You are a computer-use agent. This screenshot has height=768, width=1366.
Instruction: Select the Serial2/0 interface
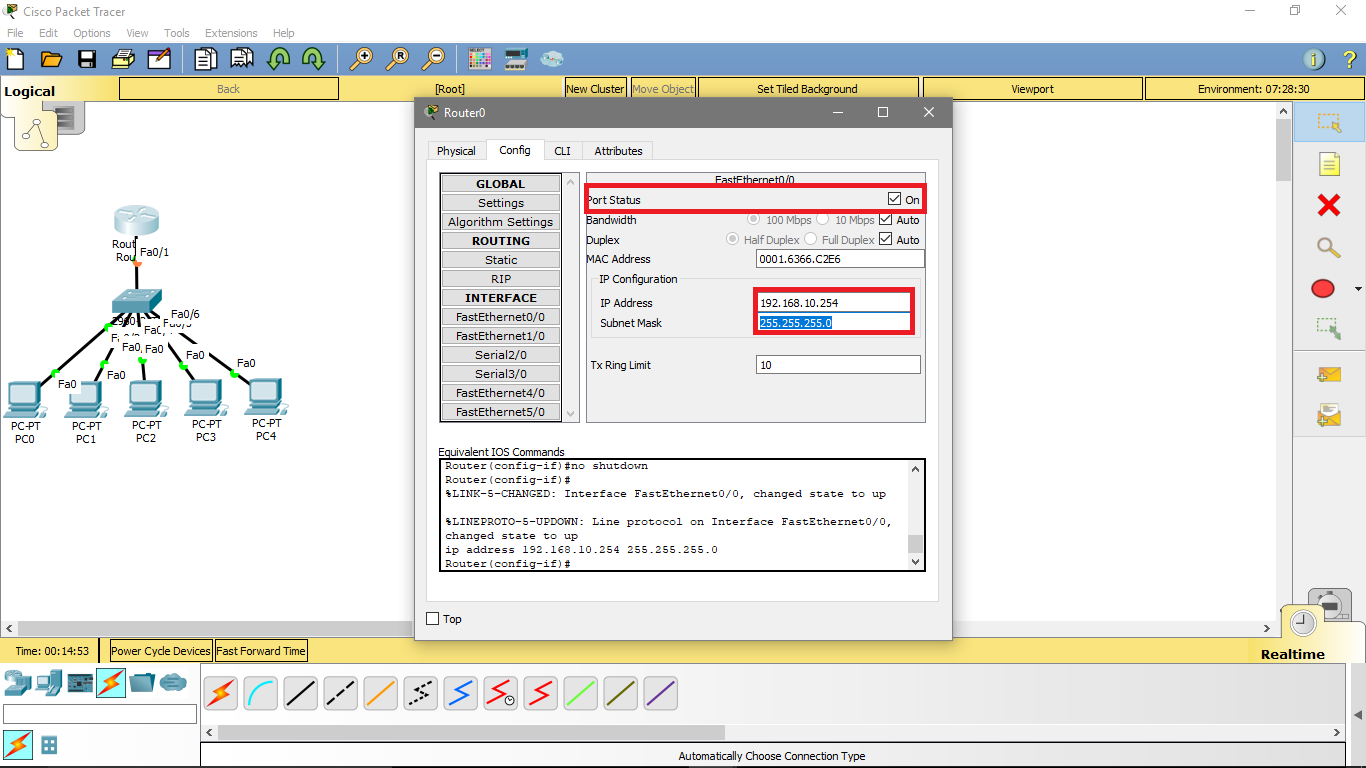coord(500,355)
